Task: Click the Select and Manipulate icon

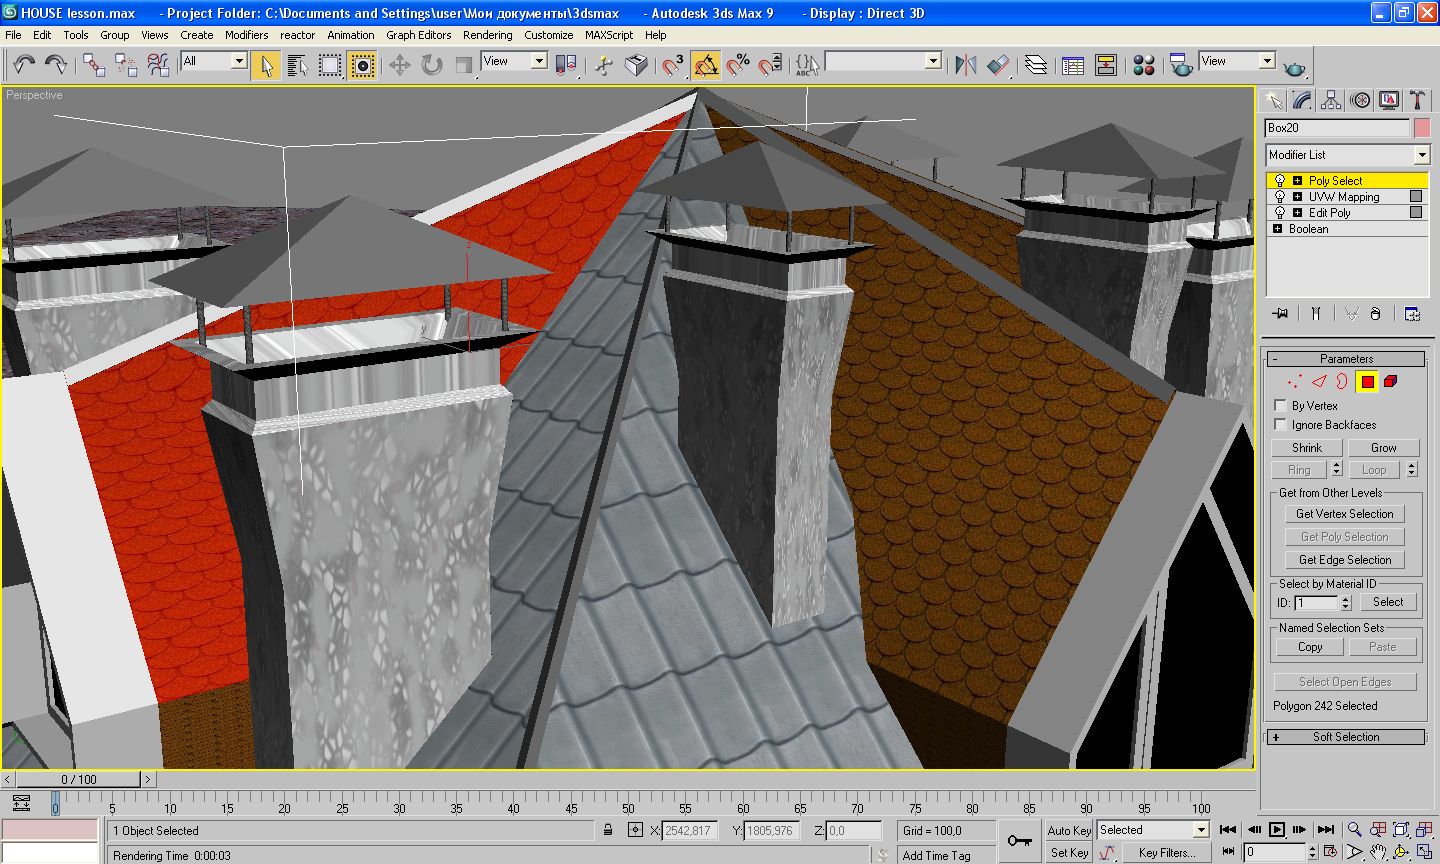Action: coord(603,65)
